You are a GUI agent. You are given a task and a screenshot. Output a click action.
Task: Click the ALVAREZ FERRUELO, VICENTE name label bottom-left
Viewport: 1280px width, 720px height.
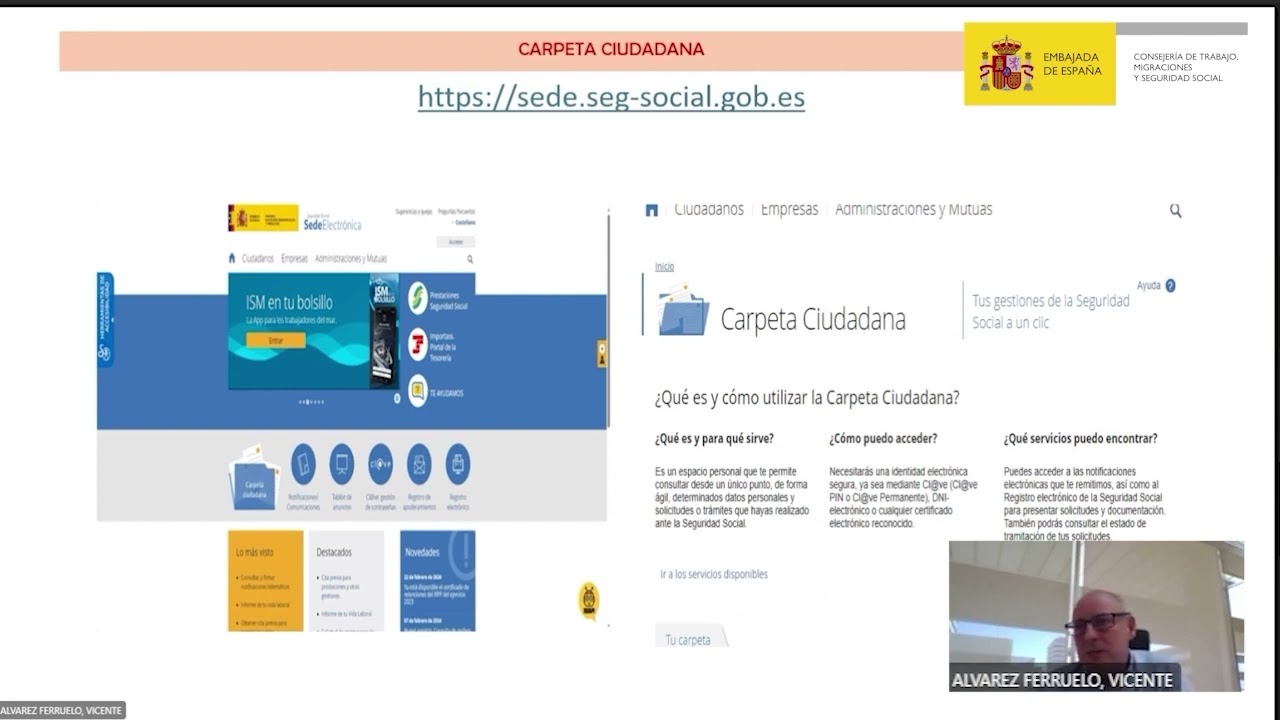click(62, 711)
